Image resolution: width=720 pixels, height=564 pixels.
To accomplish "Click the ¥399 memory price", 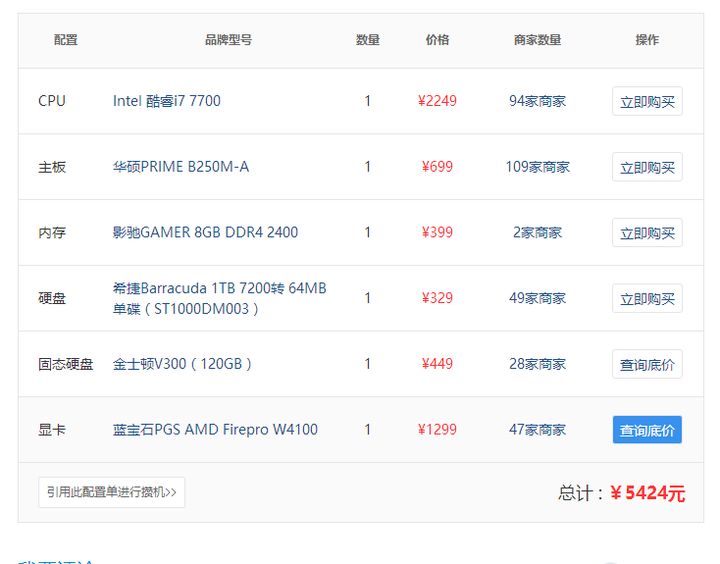I will point(437,232).
